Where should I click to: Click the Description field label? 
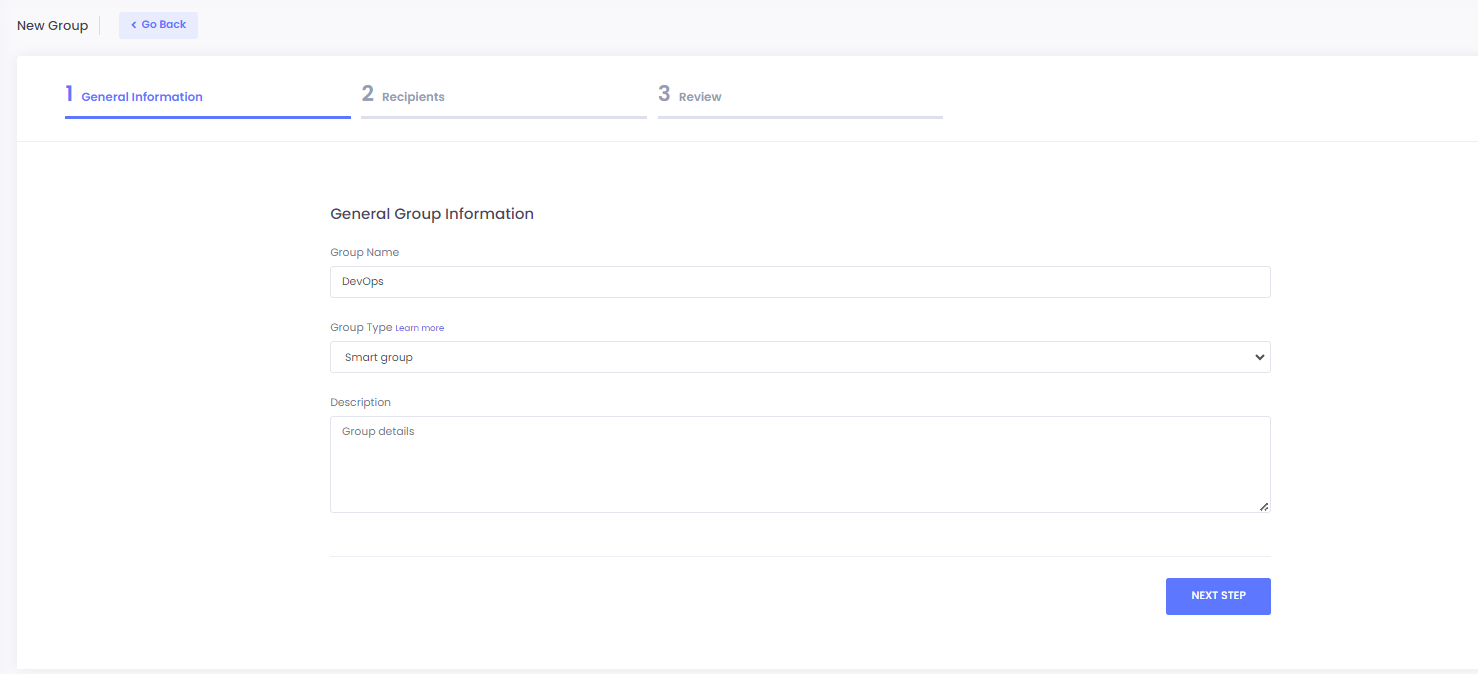click(x=360, y=403)
